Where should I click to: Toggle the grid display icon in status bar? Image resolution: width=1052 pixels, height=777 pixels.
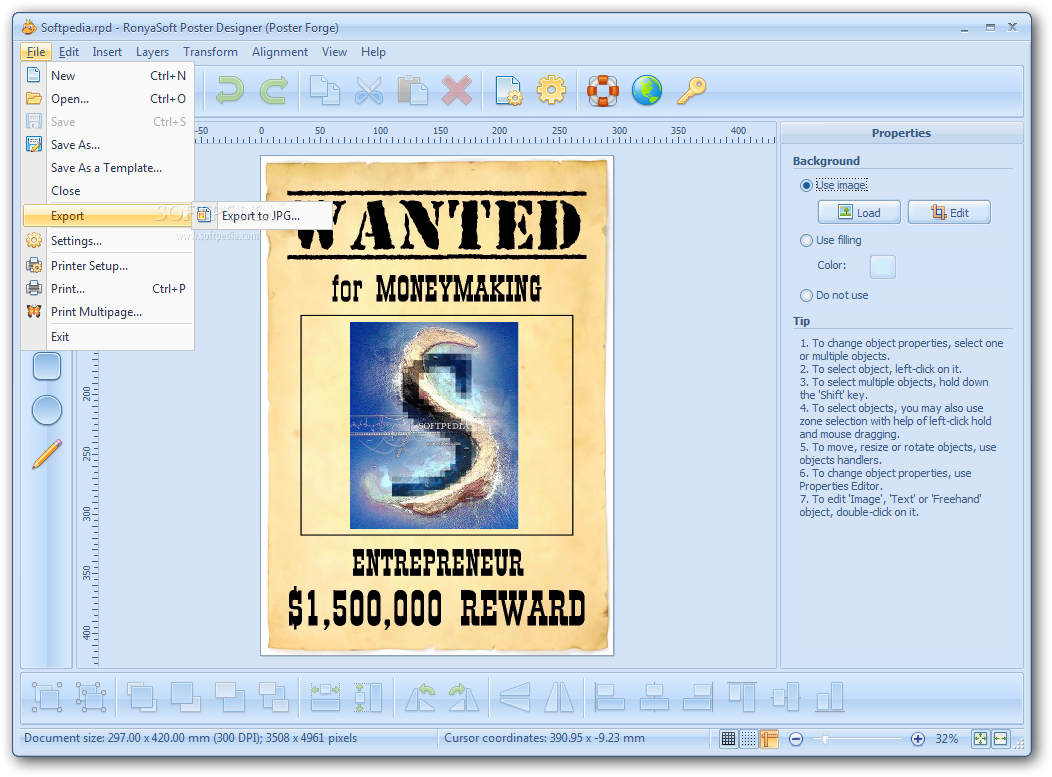pos(729,739)
